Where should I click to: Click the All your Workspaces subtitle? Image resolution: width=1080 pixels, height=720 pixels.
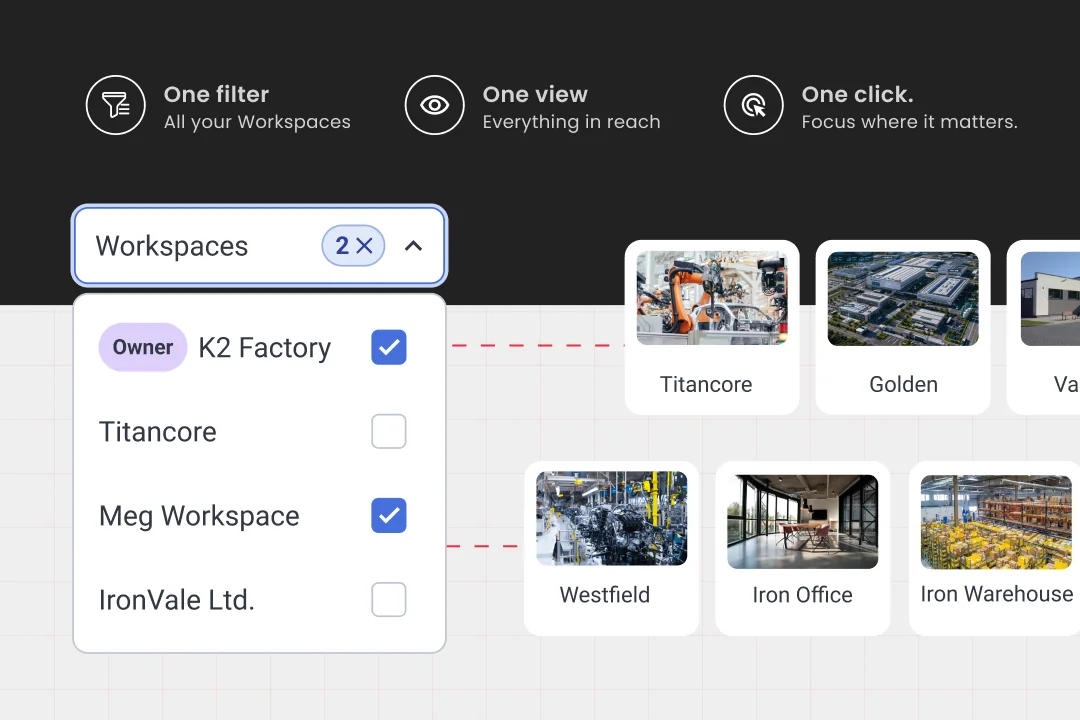click(x=257, y=122)
